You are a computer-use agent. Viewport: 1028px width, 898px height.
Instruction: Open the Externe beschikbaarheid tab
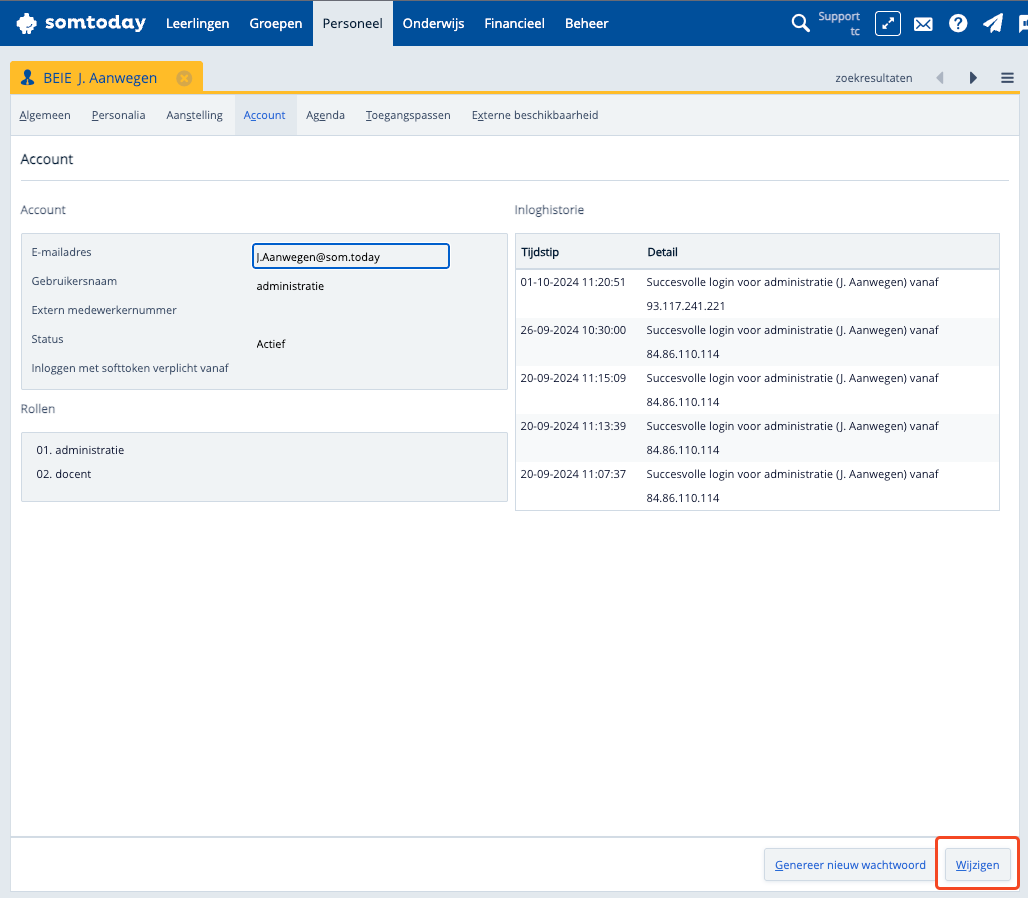[x=535, y=115]
